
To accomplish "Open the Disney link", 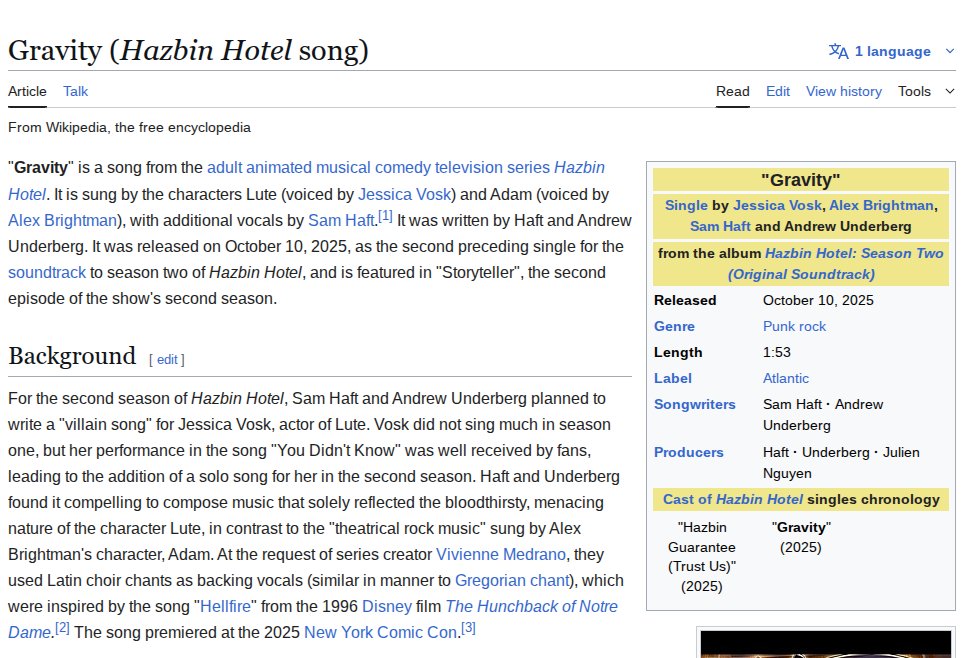I will coord(387,606).
